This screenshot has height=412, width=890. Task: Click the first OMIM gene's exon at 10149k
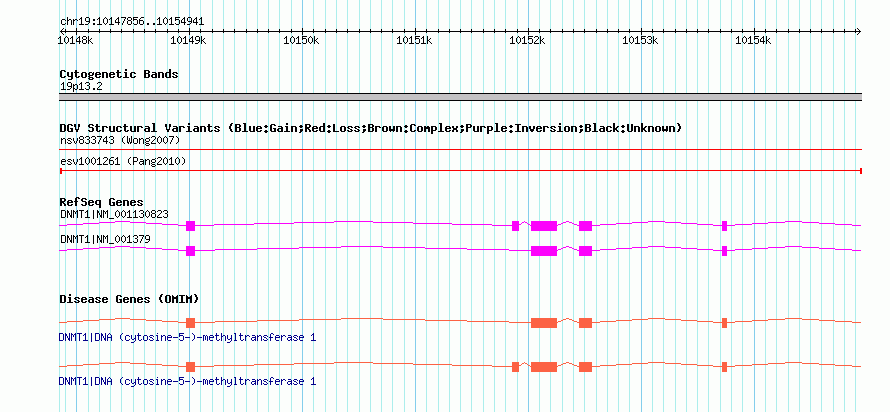point(190,323)
